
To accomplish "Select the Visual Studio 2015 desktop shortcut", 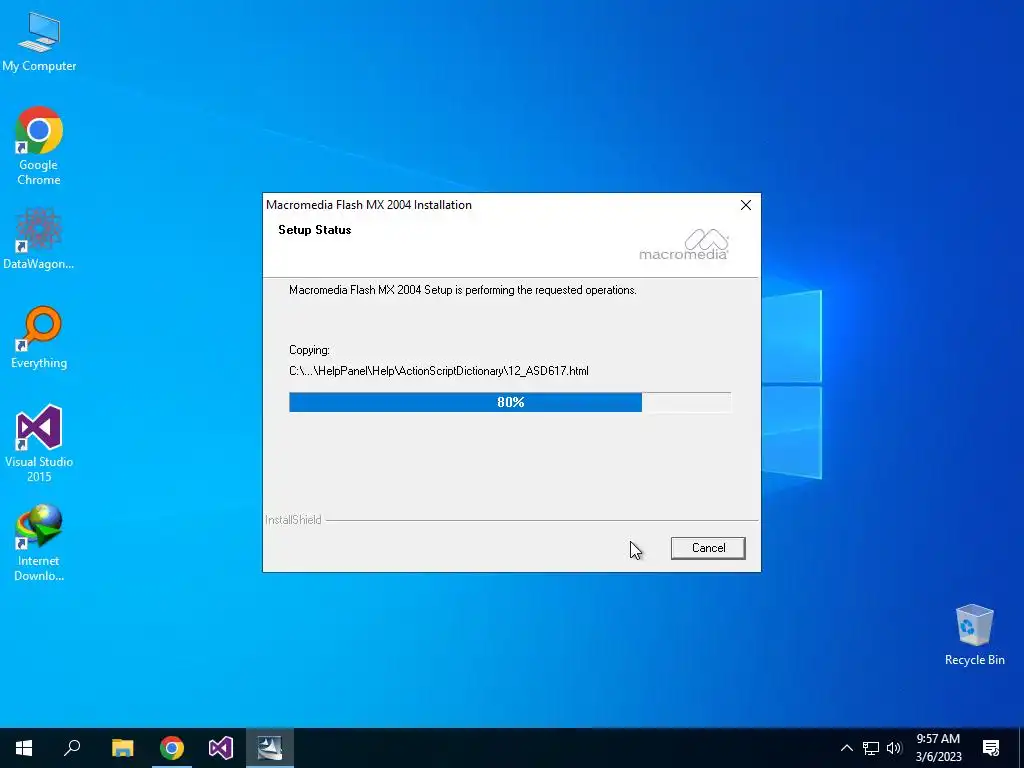I will (x=39, y=443).
